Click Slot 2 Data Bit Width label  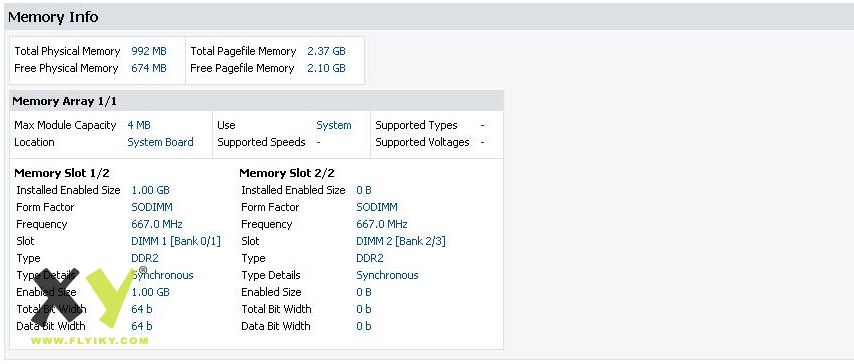click(276, 326)
